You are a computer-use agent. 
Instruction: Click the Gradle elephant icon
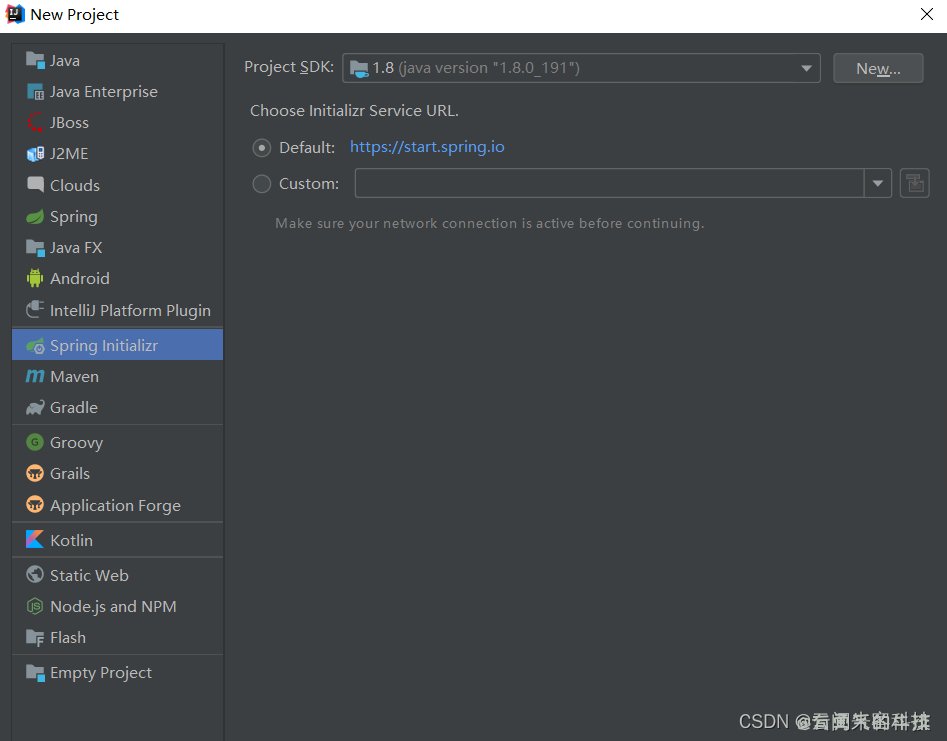(35, 408)
